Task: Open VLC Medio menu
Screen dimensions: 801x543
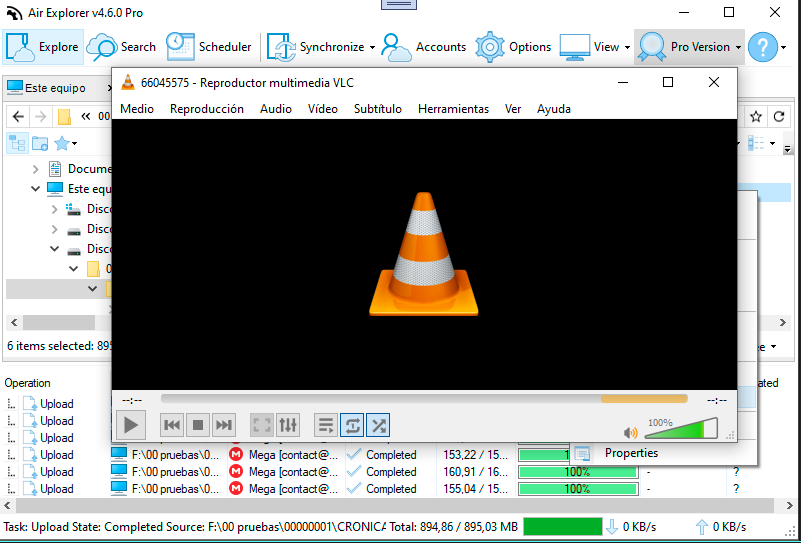Action: coord(137,109)
